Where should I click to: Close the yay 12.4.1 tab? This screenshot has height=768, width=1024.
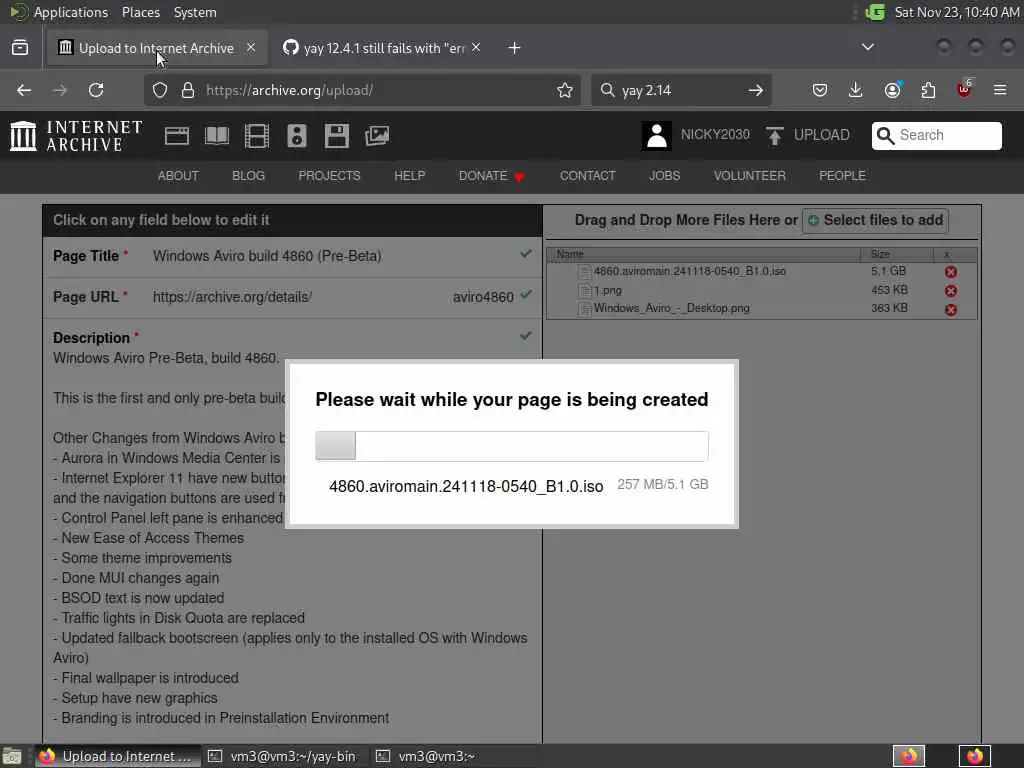(476, 47)
